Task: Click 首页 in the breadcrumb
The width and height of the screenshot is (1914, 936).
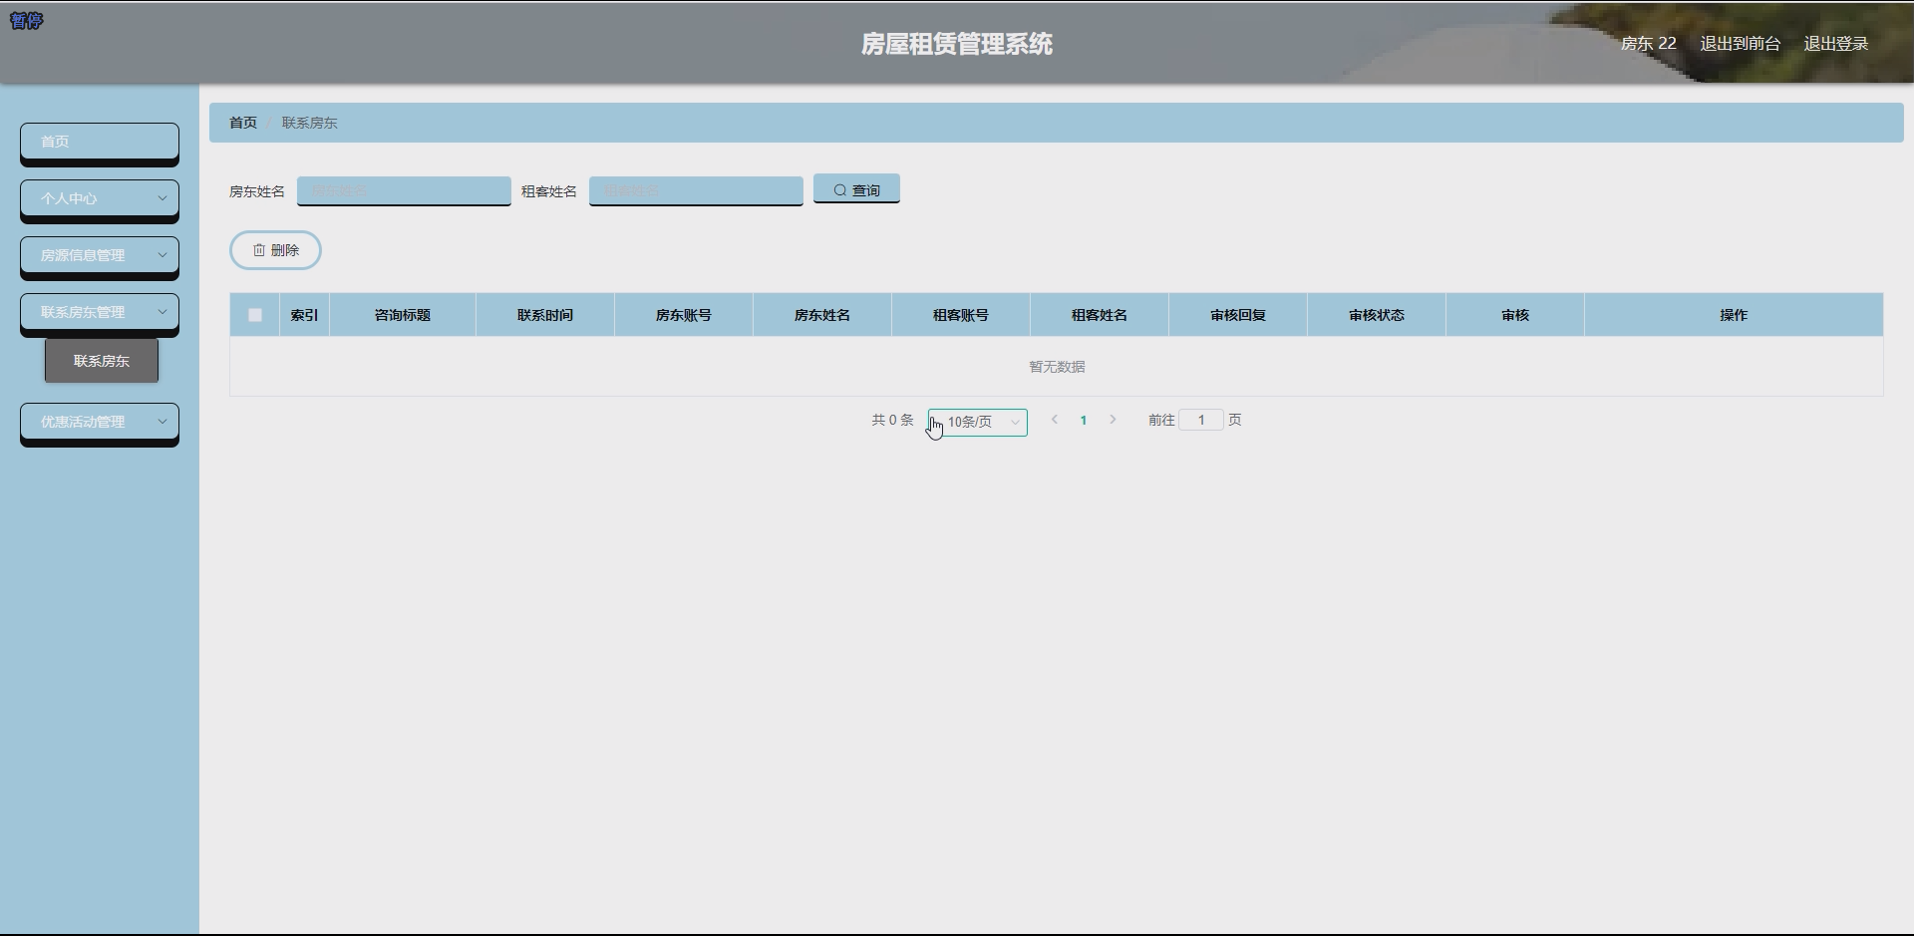Action: (x=243, y=123)
